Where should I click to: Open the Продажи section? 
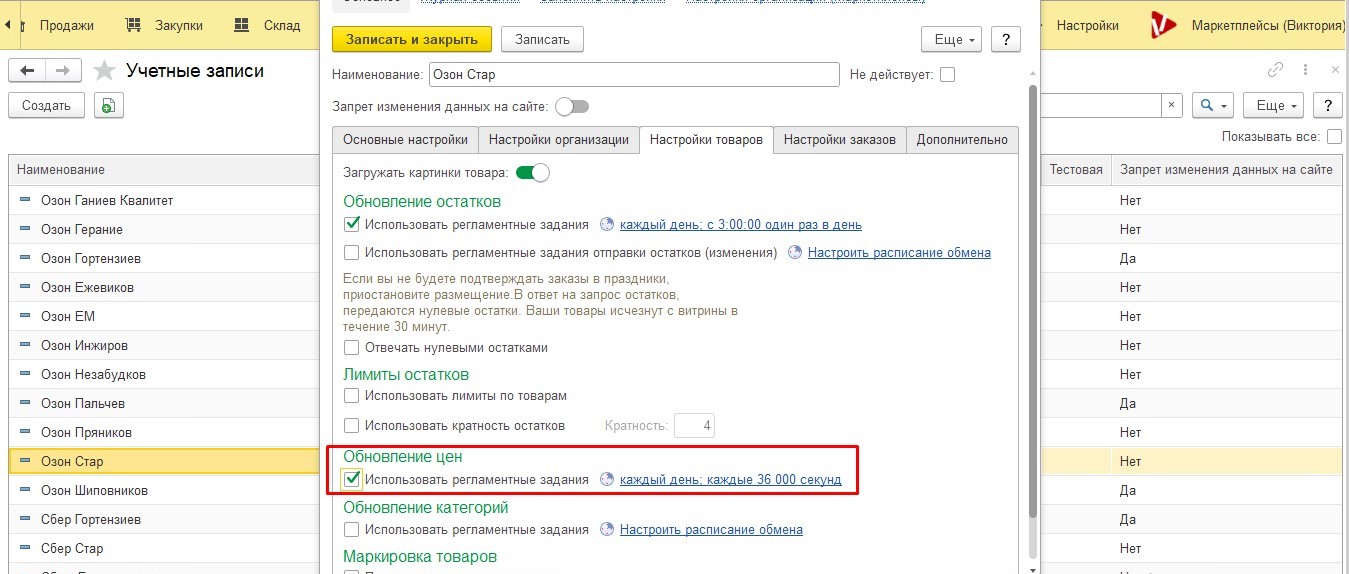pyautogui.click(x=67, y=25)
